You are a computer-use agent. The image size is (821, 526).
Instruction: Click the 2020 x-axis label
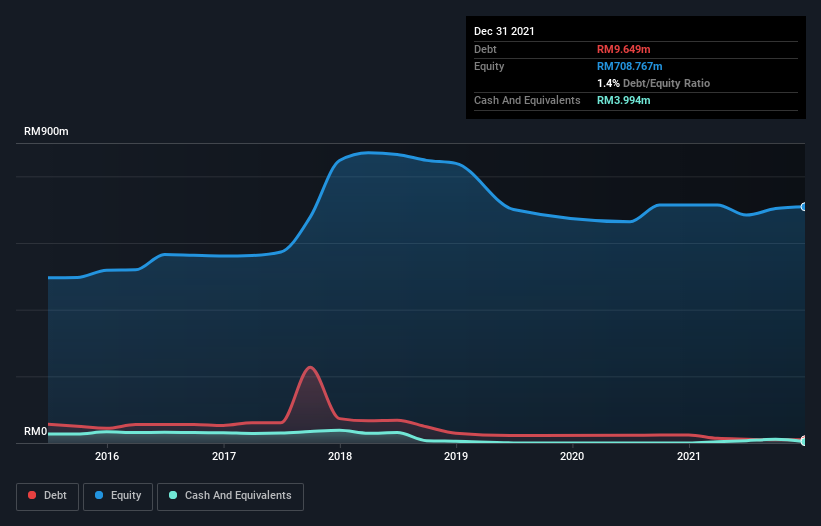click(x=572, y=456)
